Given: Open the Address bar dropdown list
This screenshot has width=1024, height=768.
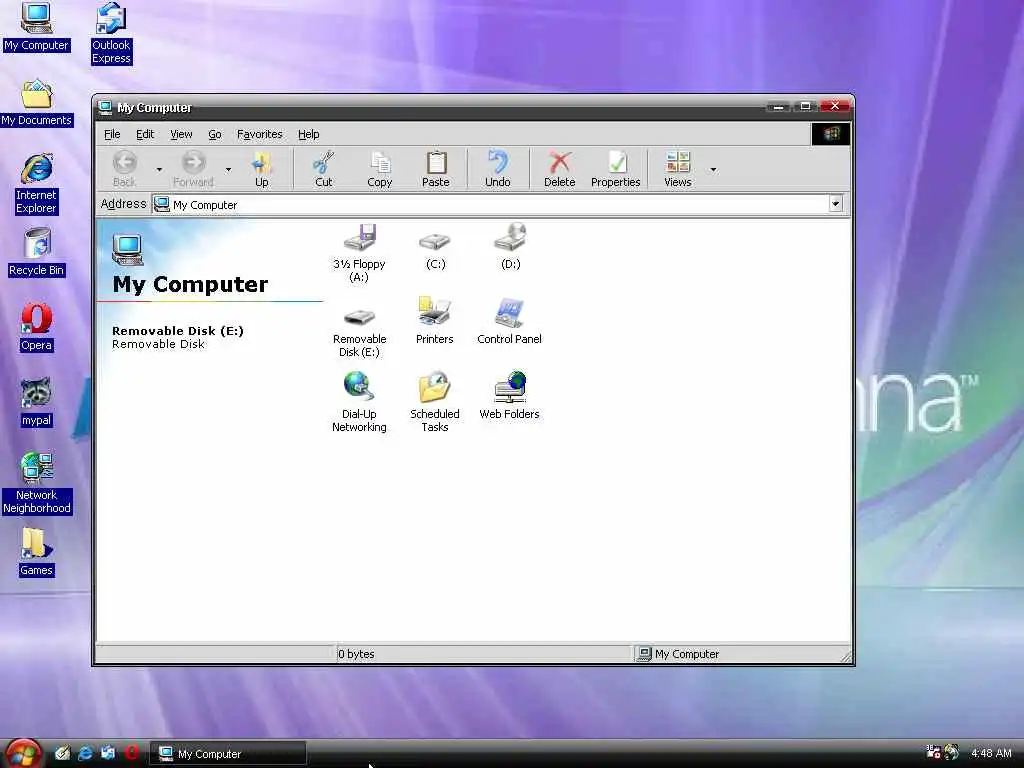Looking at the screenshot, I should pos(835,204).
